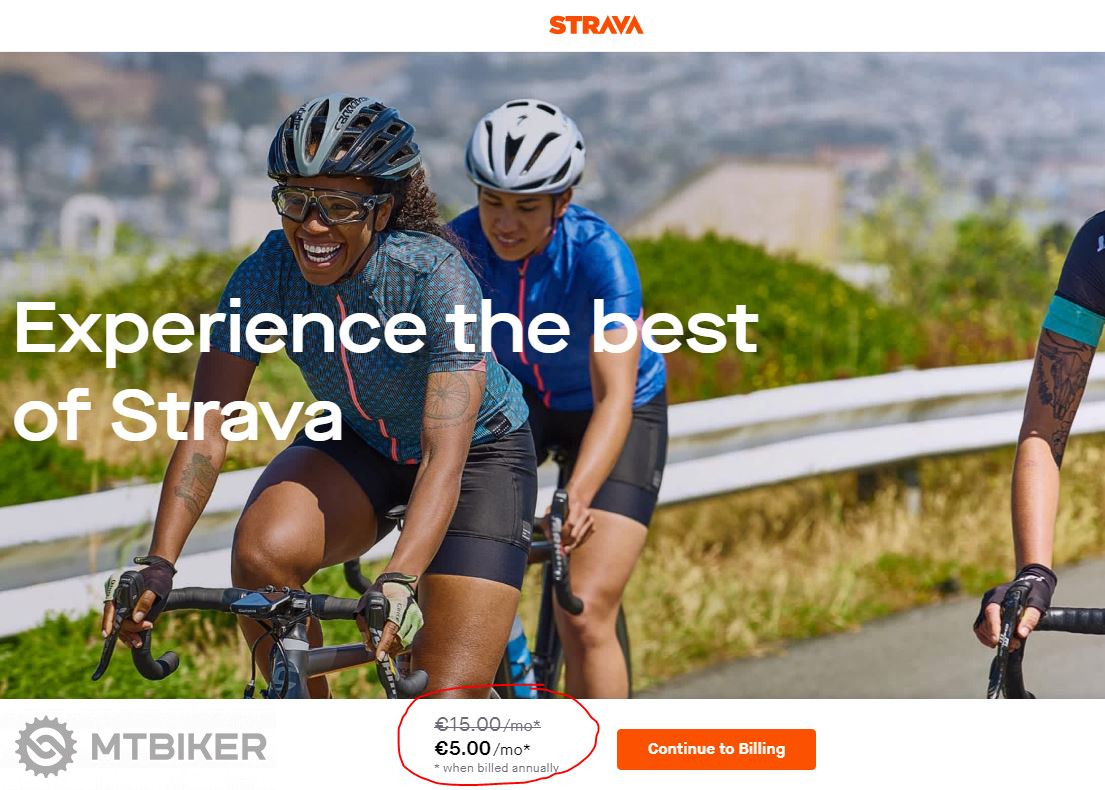Image resolution: width=1105 pixels, height=790 pixels.
Task: Click the Strava logo at top
Action: [595, 25]
